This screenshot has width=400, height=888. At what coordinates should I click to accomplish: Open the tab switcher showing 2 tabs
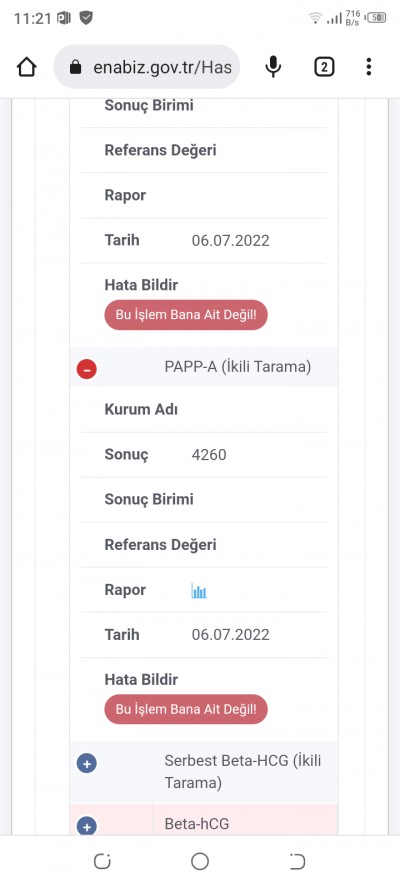pyautogui.click(x=324, y=67)
